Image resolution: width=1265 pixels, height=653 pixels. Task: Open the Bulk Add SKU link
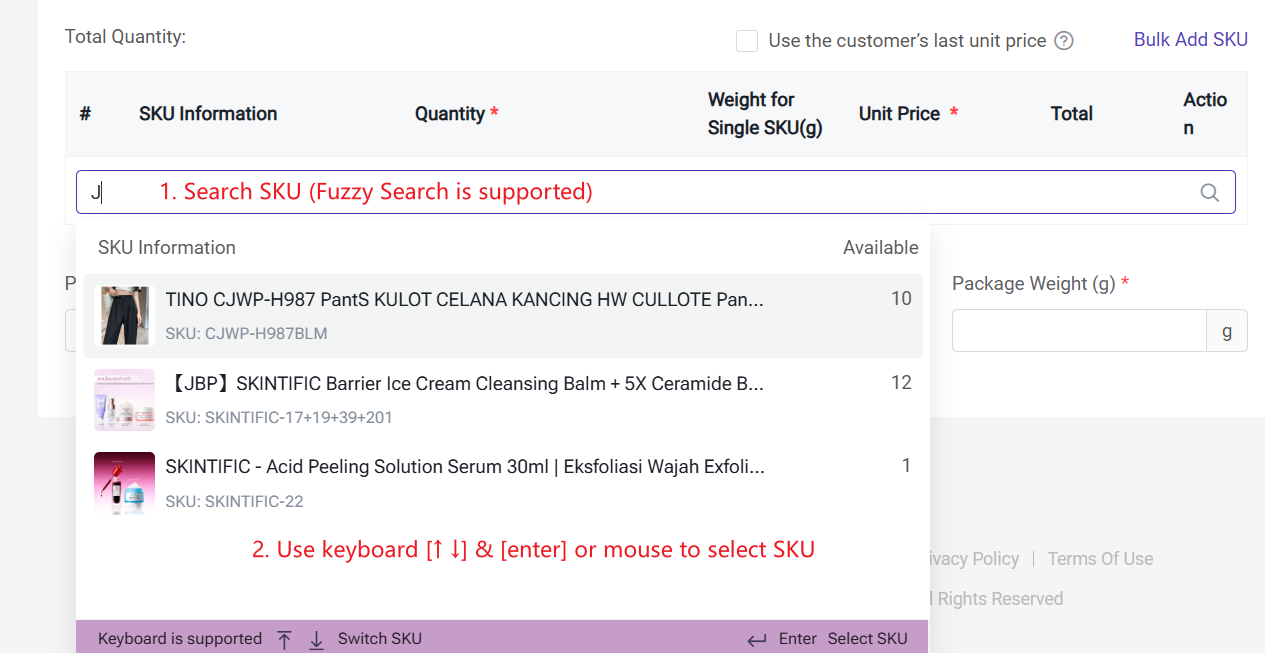[x=1190, y=40]
